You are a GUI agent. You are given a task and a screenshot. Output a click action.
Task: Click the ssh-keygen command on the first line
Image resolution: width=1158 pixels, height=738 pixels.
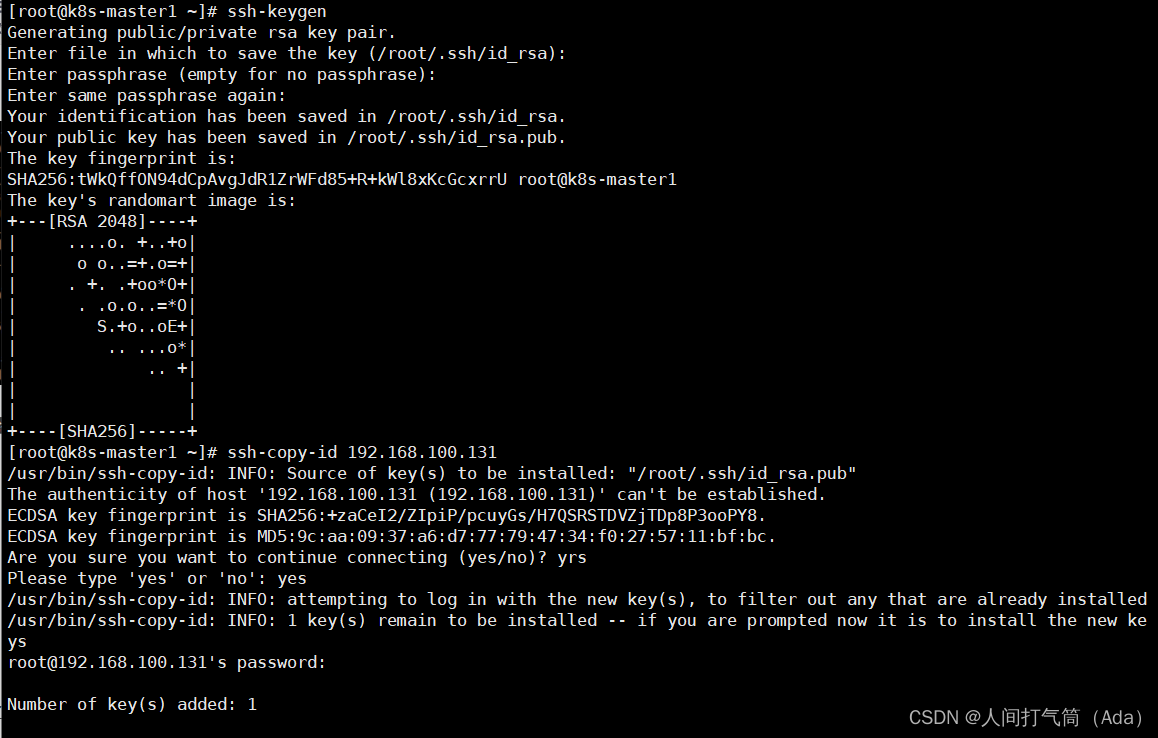coord(276,11)
